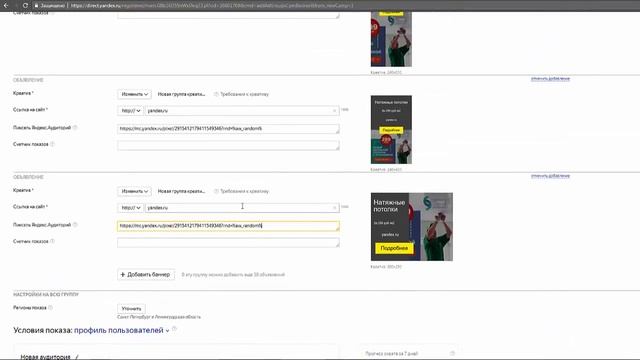
Task: Click the yandex.ru site link field in bottom ad
Action: pos(242,208)
